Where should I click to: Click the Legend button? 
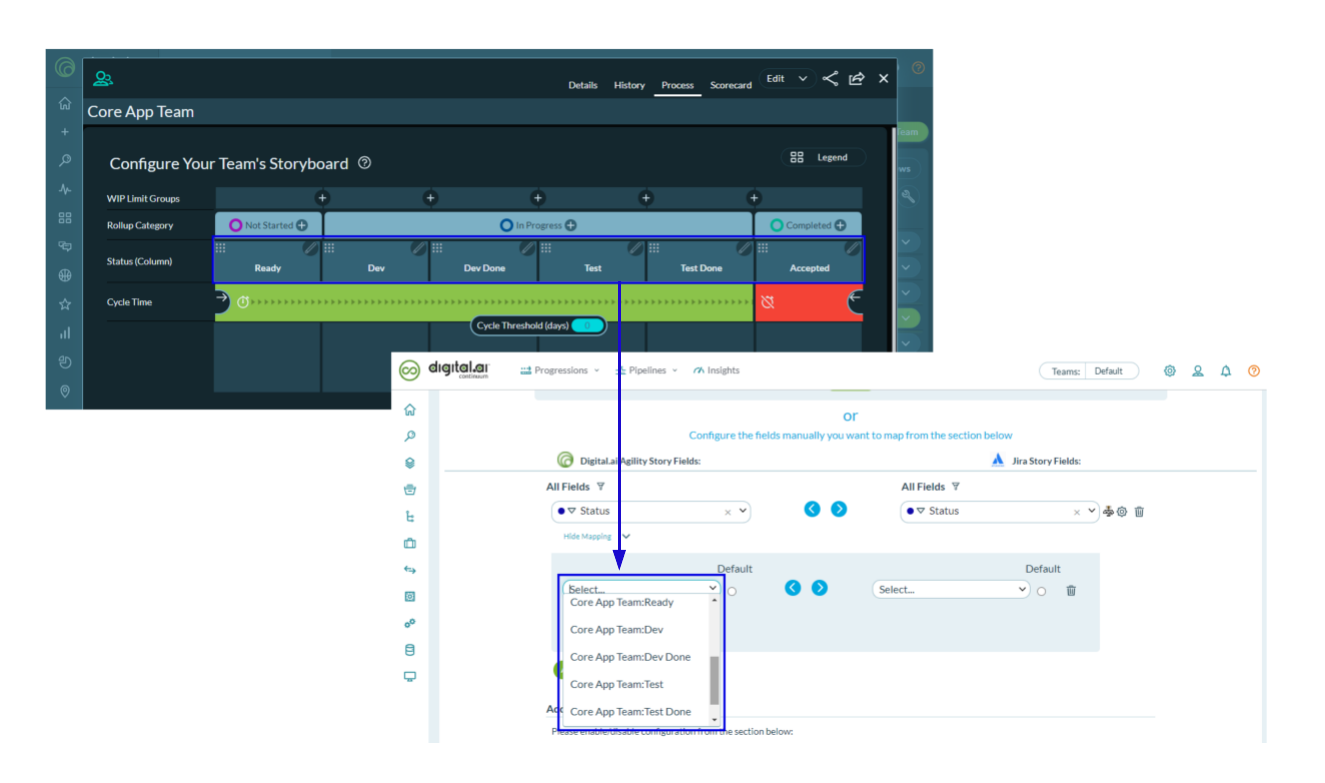coord(823,157)
